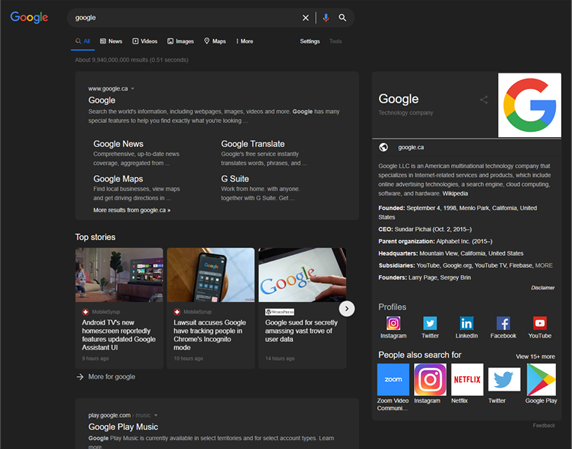Switch to the News tab
Image resolution: width=572 pixels, height=449 pixels.
(111, 41)
